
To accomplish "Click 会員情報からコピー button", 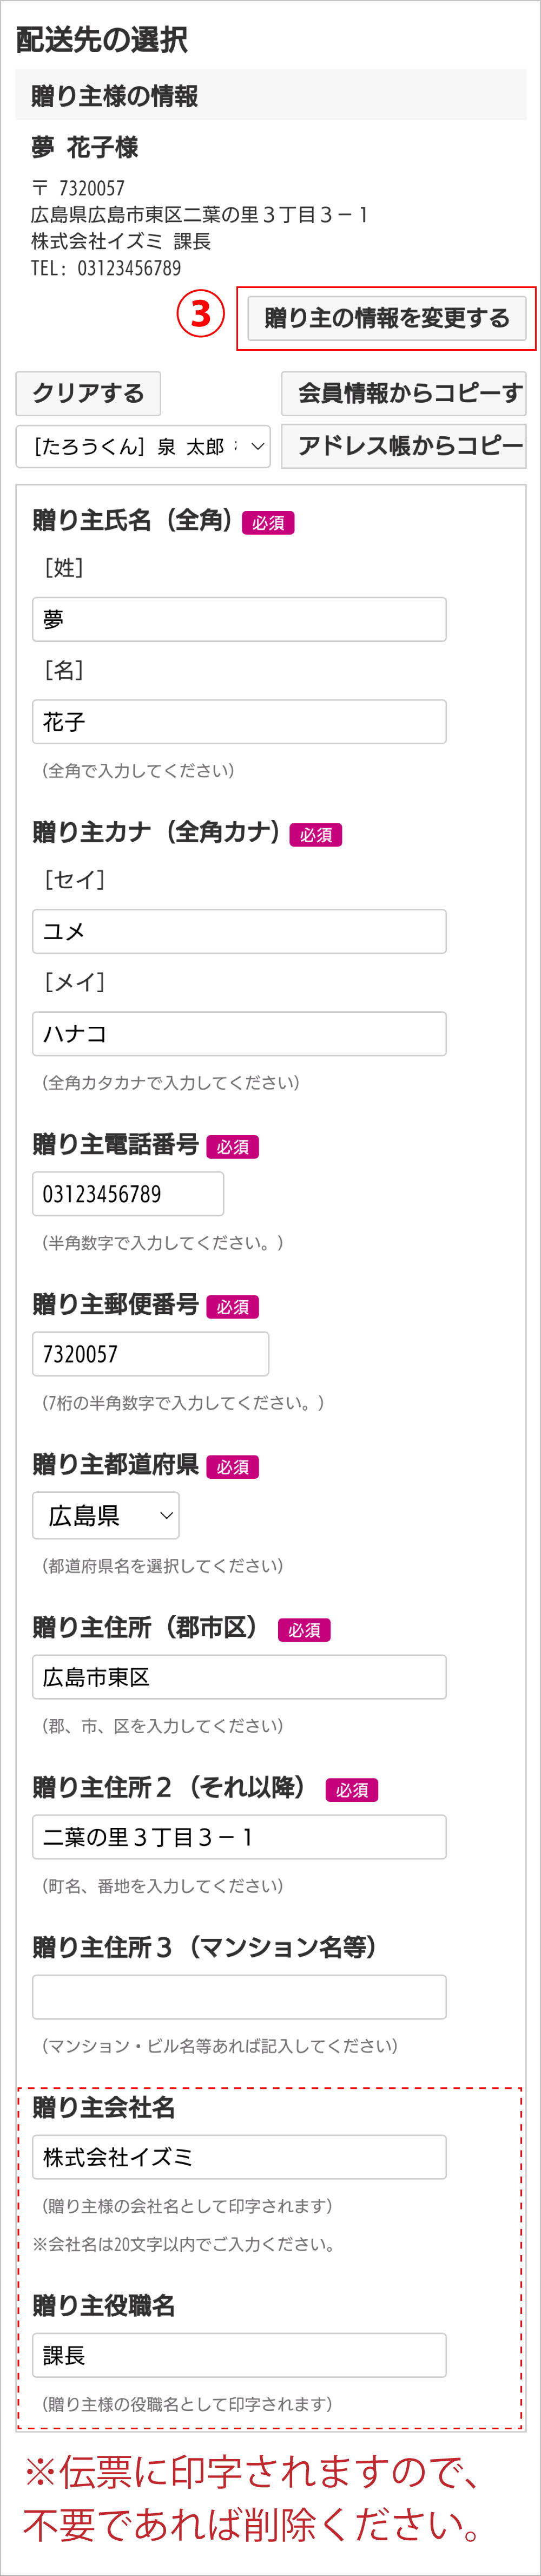I will (x=404, y=393).
